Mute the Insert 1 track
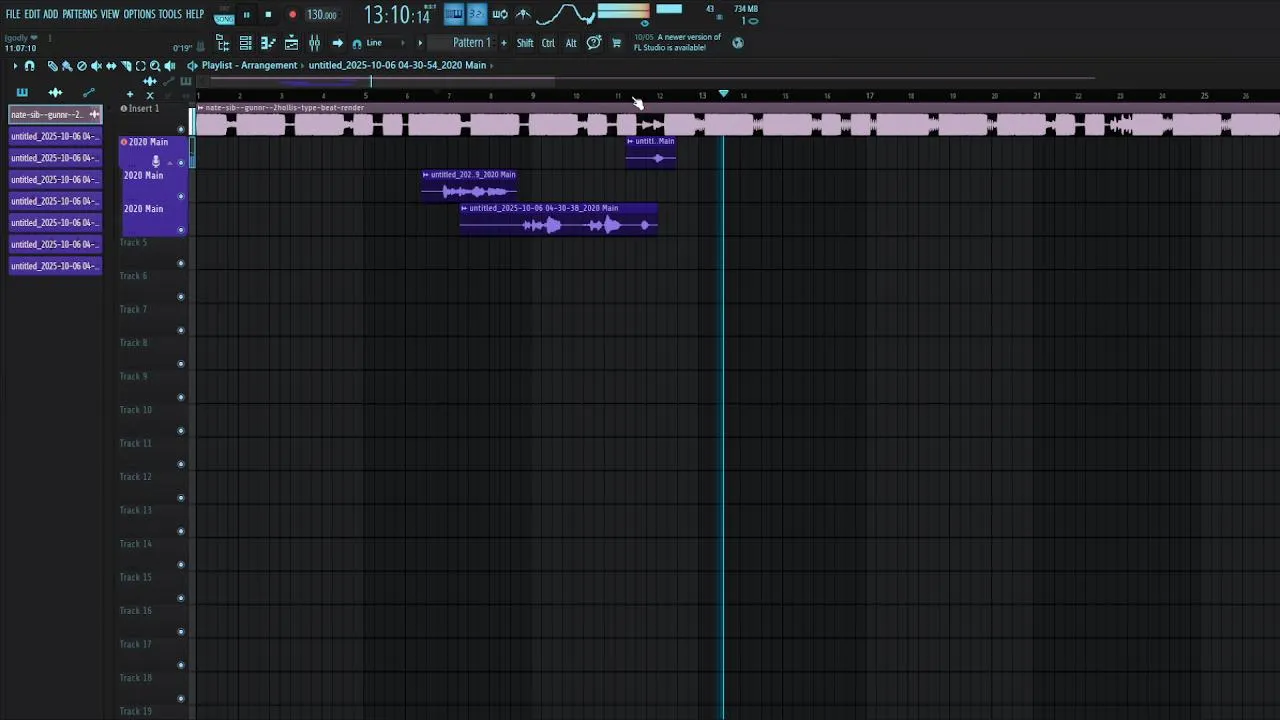The width and height of the screenshot is (1280, 720). (181, 129)
